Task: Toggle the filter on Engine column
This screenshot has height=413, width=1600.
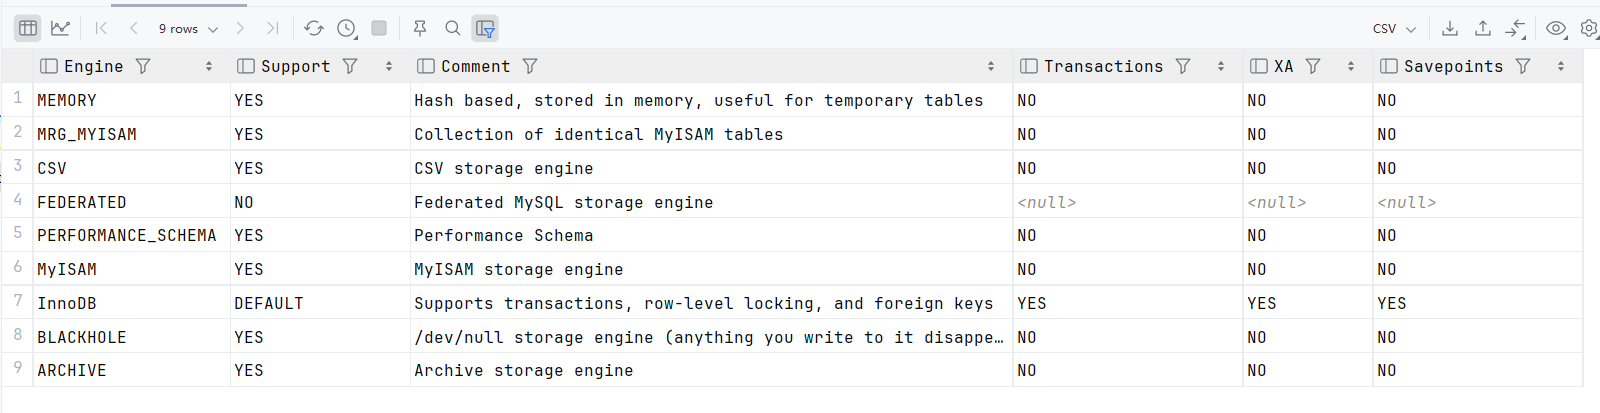Action: point(143,66)
